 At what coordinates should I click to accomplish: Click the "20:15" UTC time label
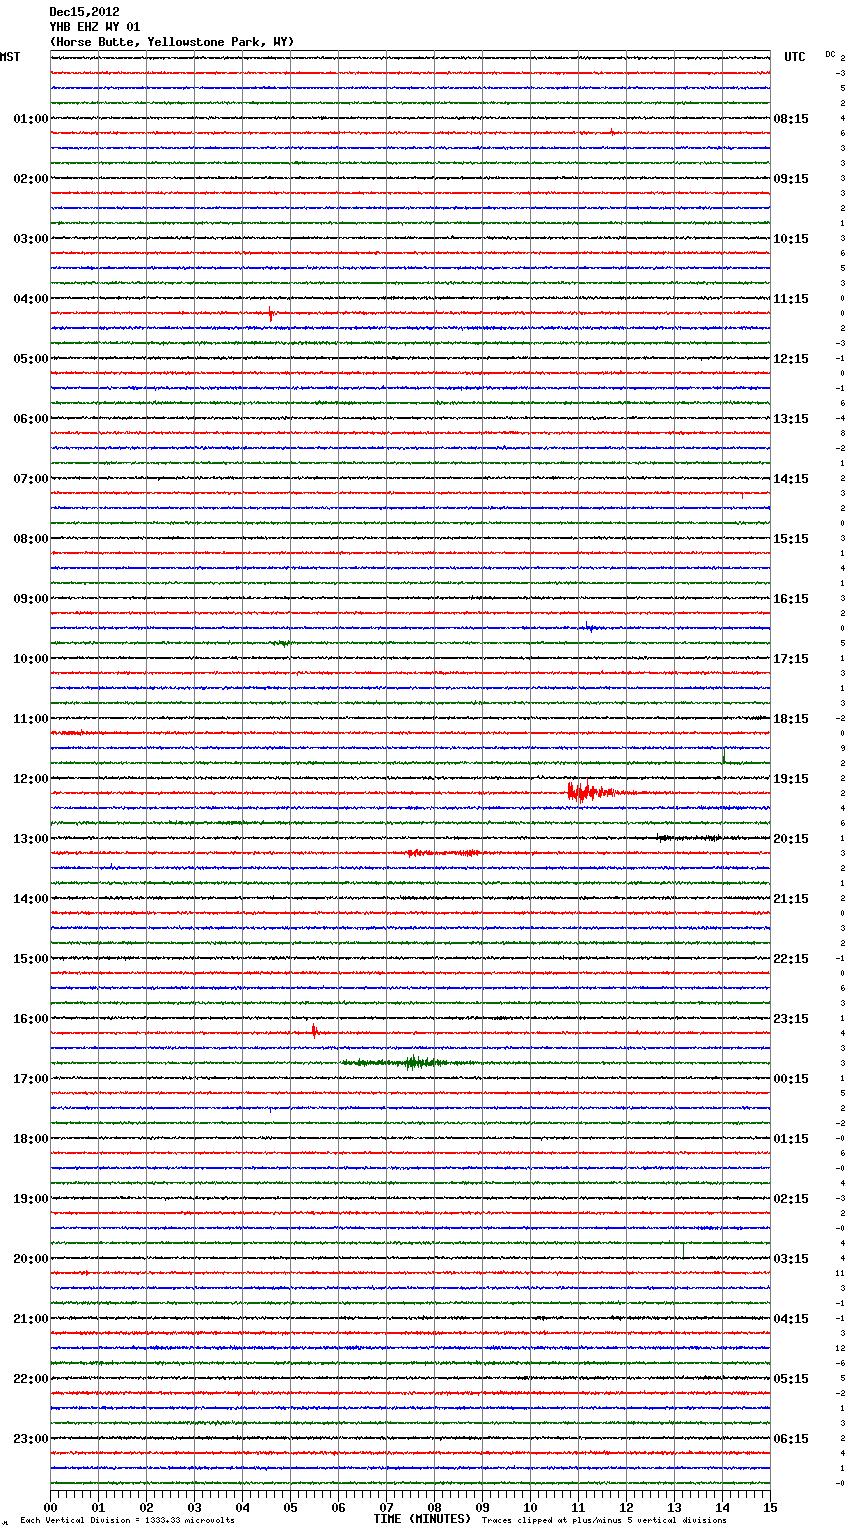coord(791,839)
